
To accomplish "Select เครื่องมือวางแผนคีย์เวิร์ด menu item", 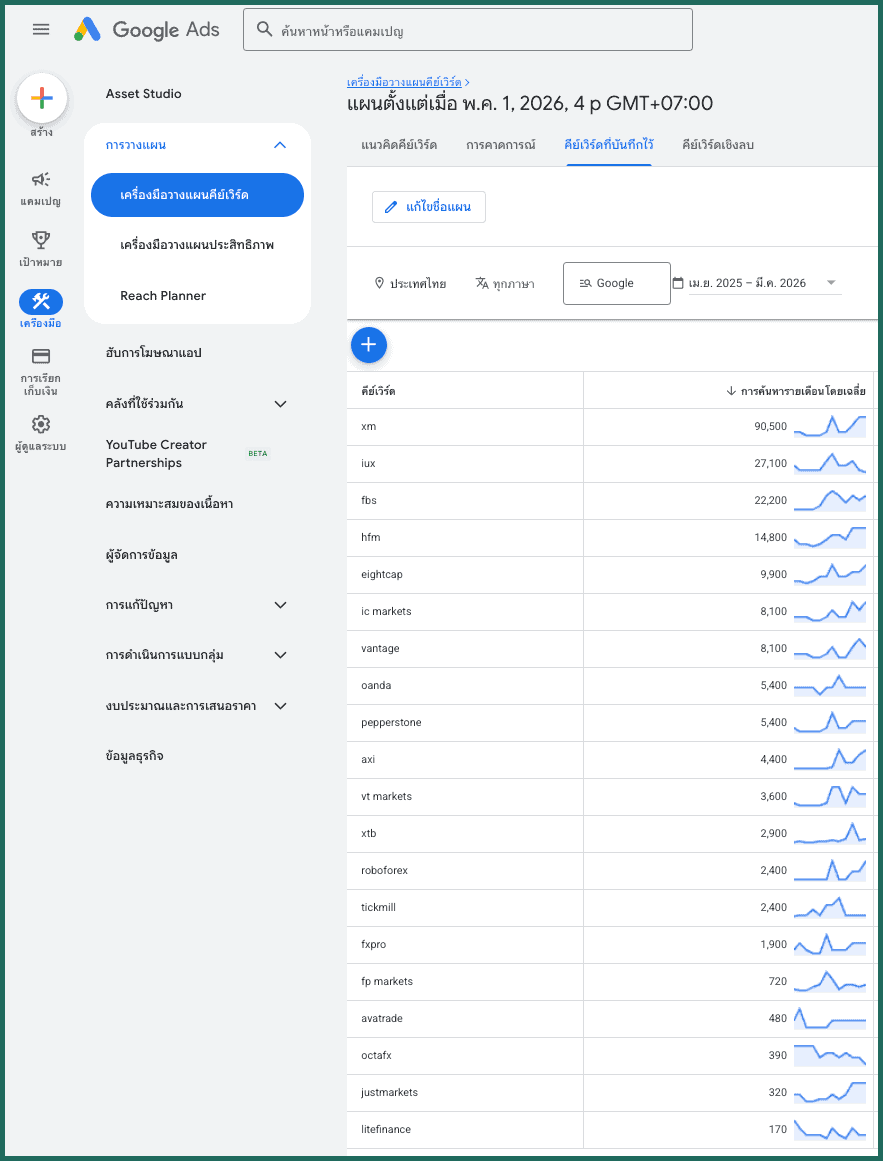I will (x=198, y=195).
